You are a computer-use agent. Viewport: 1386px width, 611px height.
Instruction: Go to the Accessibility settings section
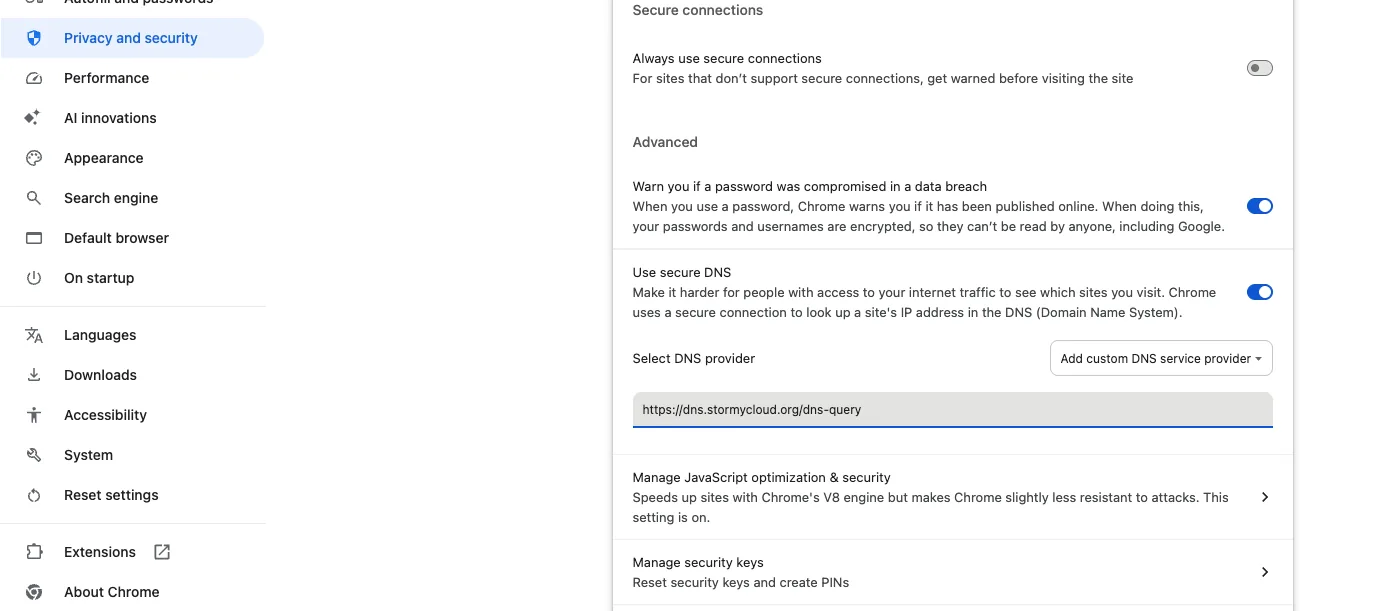(x=105, y=414)
